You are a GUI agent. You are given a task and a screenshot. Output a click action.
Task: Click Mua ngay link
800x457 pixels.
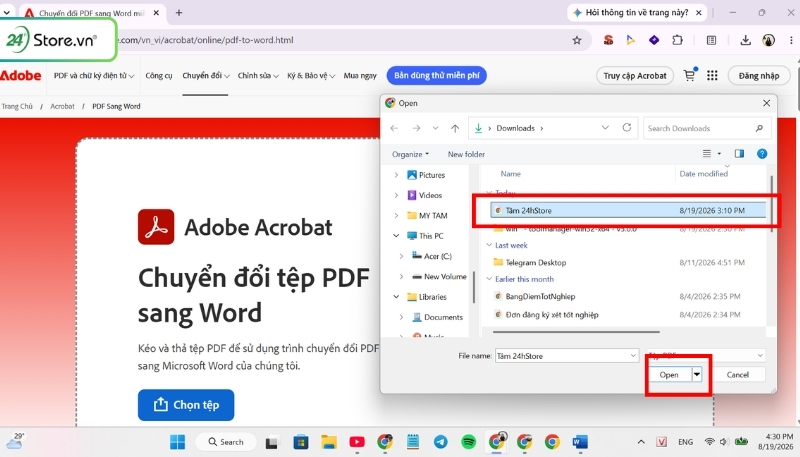pos(360,75)
